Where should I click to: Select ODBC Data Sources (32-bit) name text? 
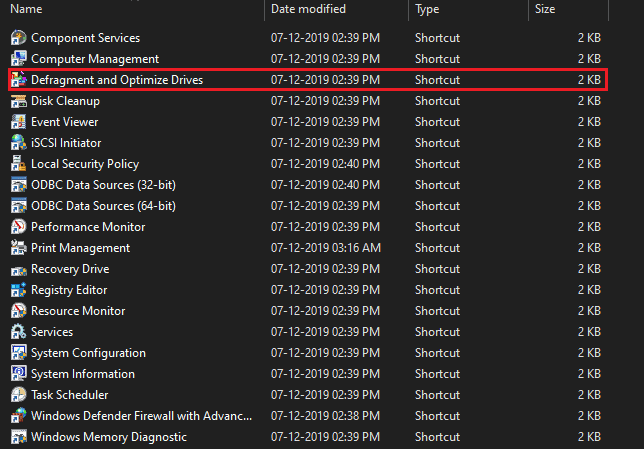[104, 185]
